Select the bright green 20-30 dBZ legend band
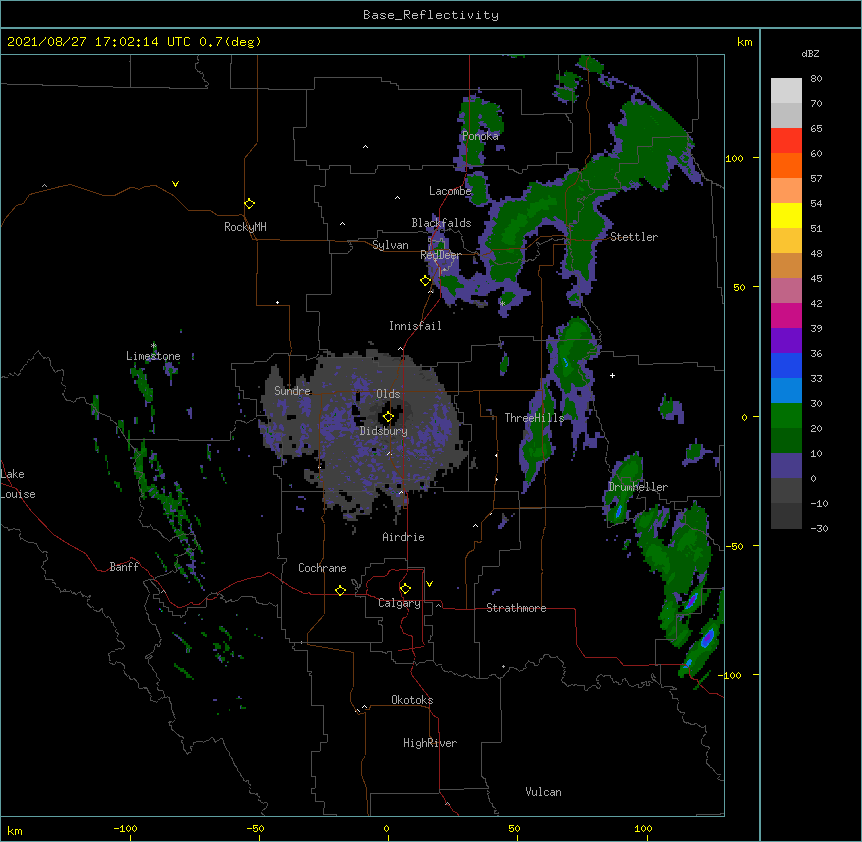862x842 pixels. [x=786, y=416]
